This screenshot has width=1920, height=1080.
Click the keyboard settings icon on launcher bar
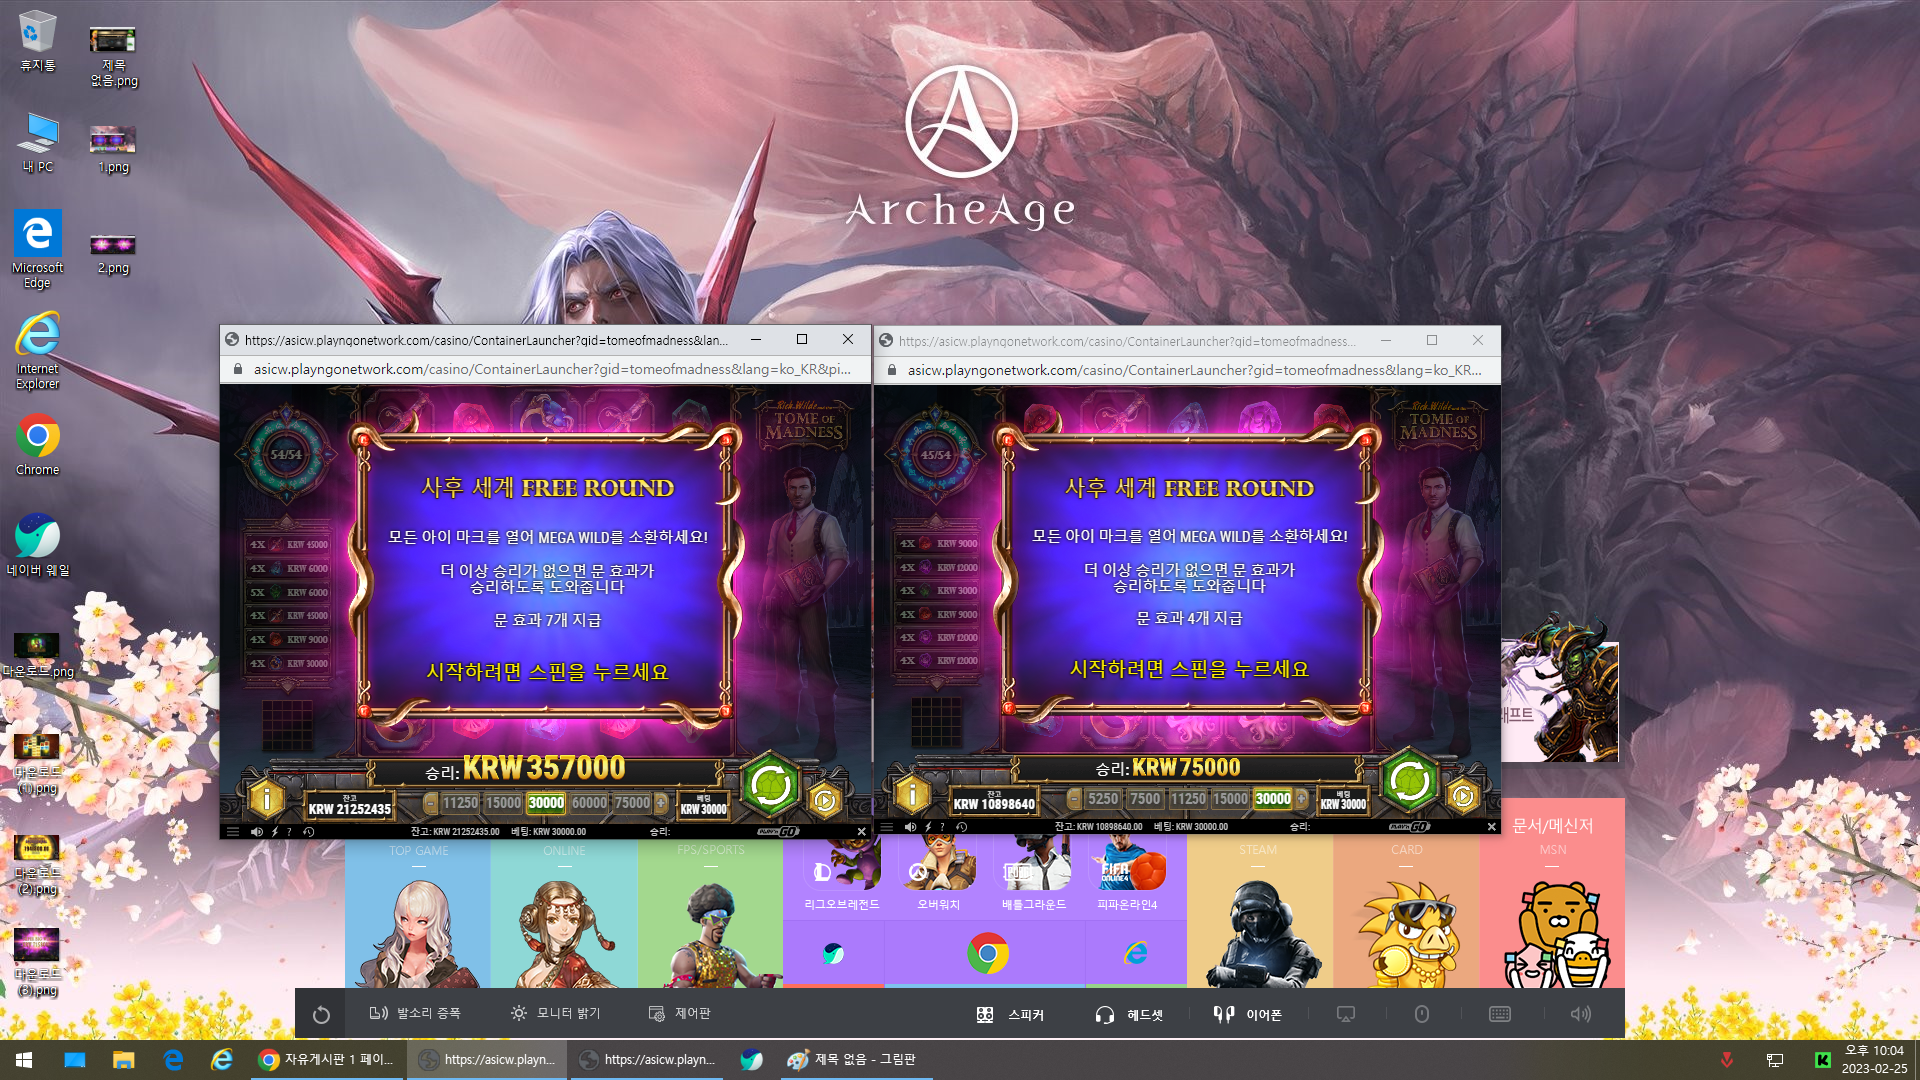click(1500, 1014)
